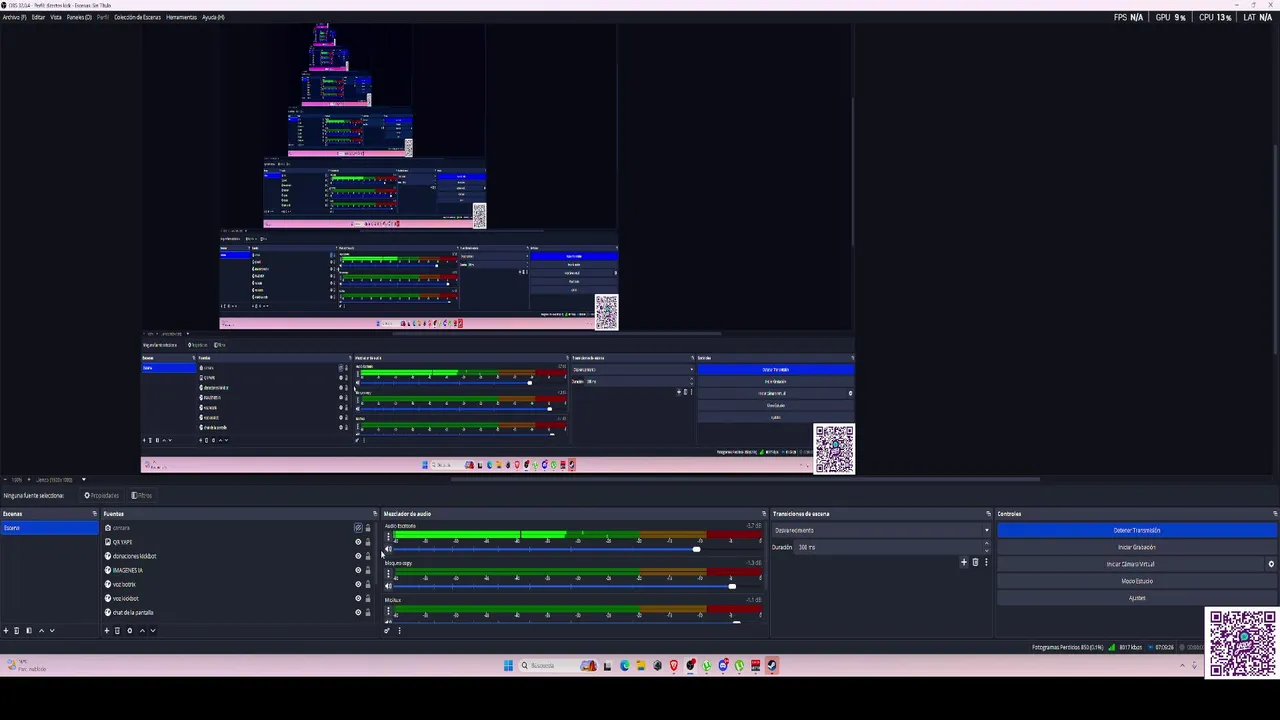Toggle visibility of camara source
The height and width of the screenshot is (720, 1280).
pos(358,528)
